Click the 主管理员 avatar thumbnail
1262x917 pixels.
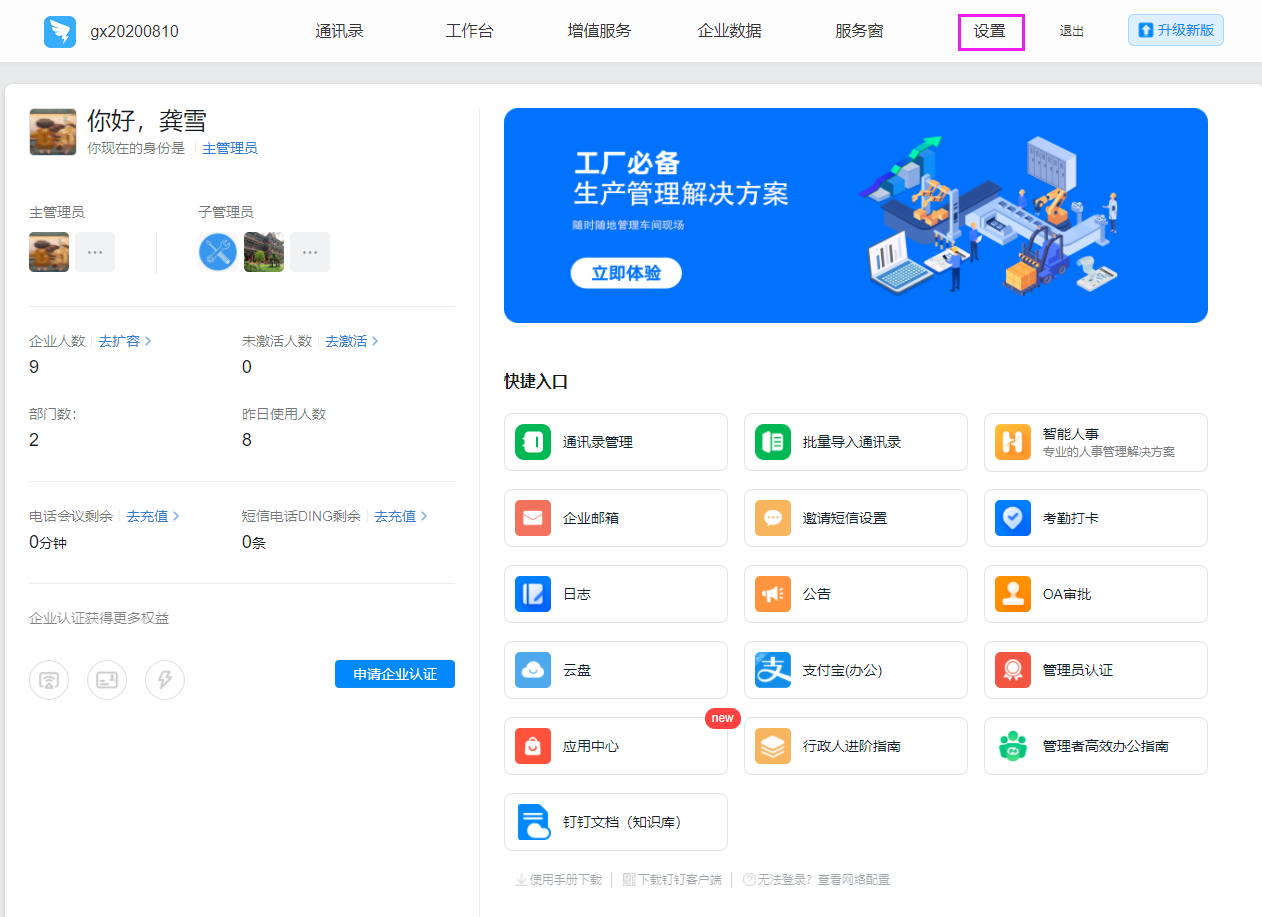click(49, 252)
